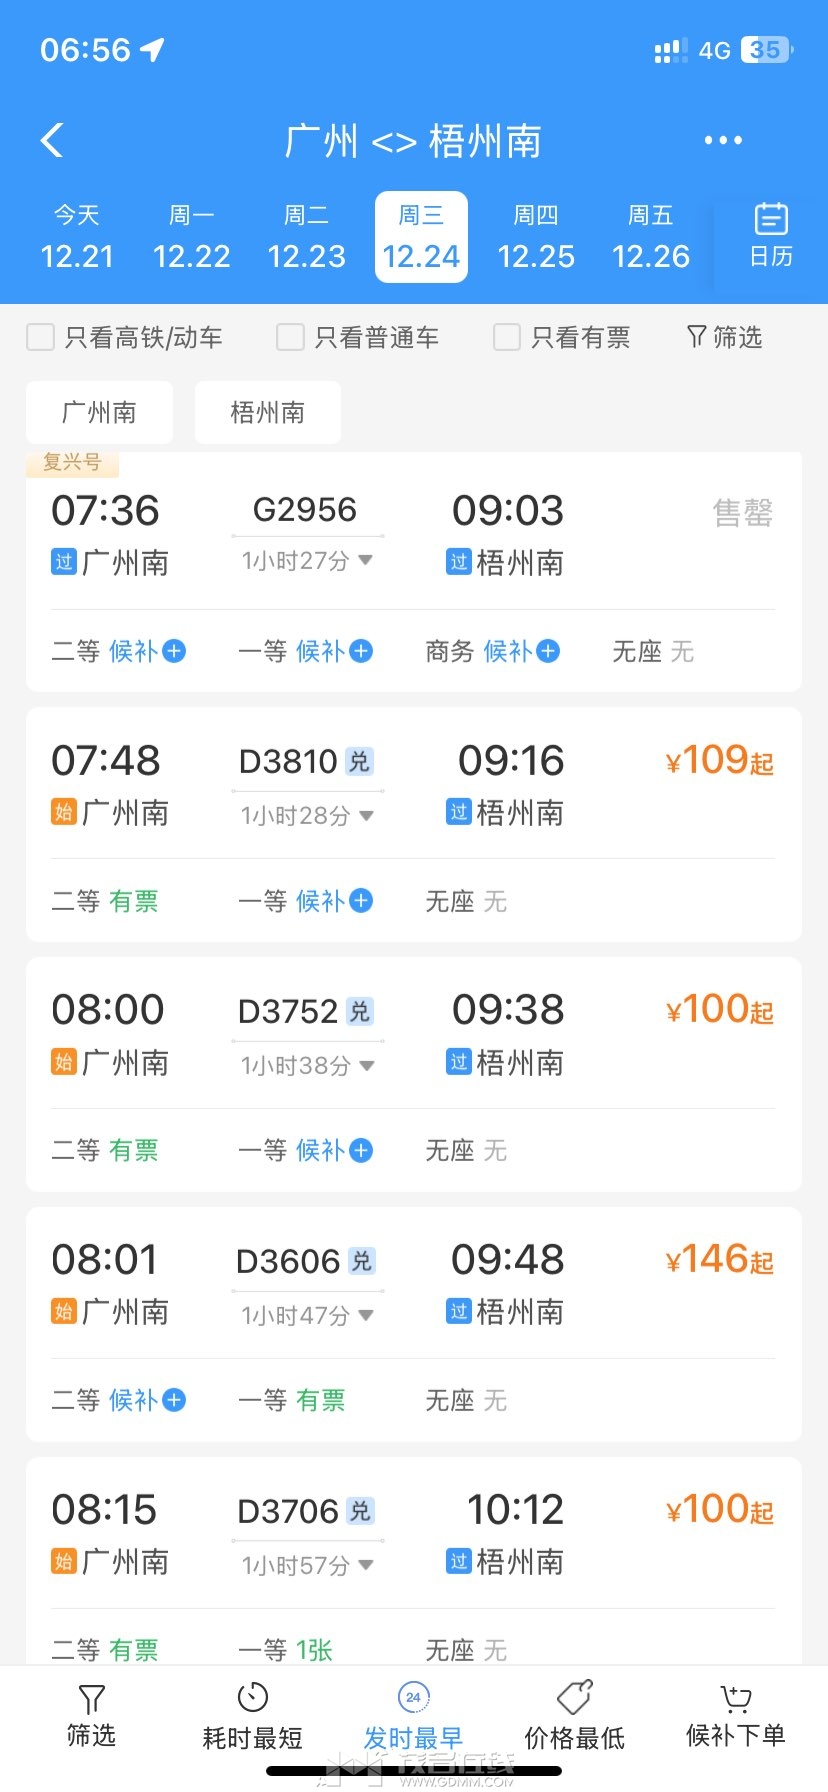Select the 周四 12.25 date tab
This screenshot has height=1792, width=828.
[536, 237]
